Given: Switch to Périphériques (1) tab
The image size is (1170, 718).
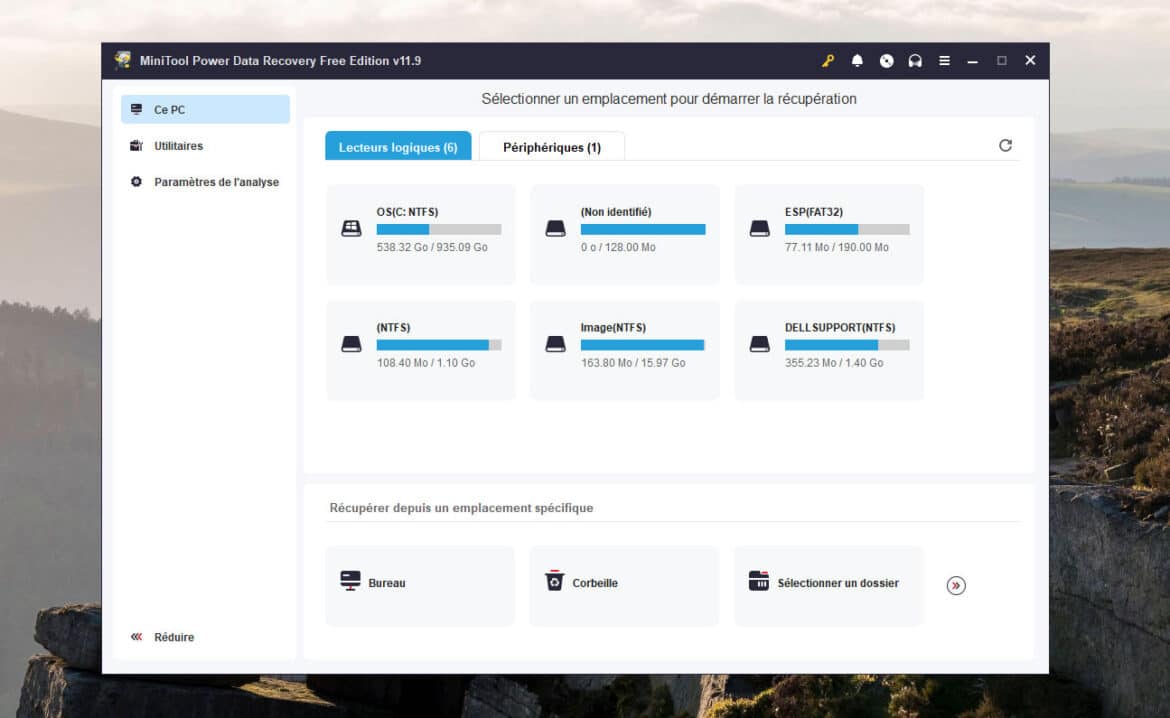Looking at the screenshot, I should (x=552, y=147).
